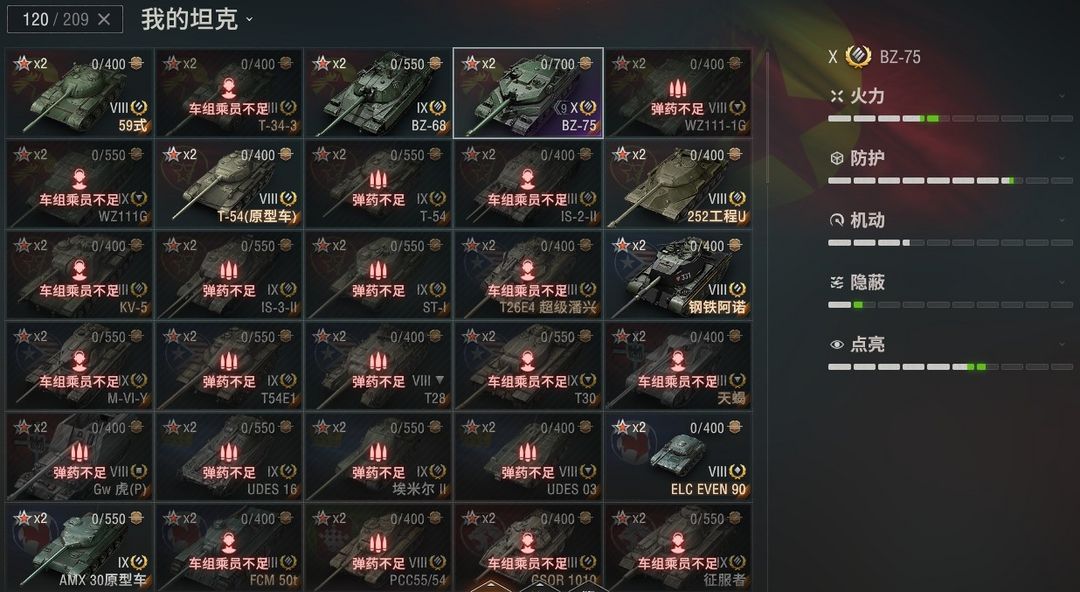Select the BZ-68 tank thumbnail
Viewport: 1080px width, 592px height.
click(x=377, y=92)
